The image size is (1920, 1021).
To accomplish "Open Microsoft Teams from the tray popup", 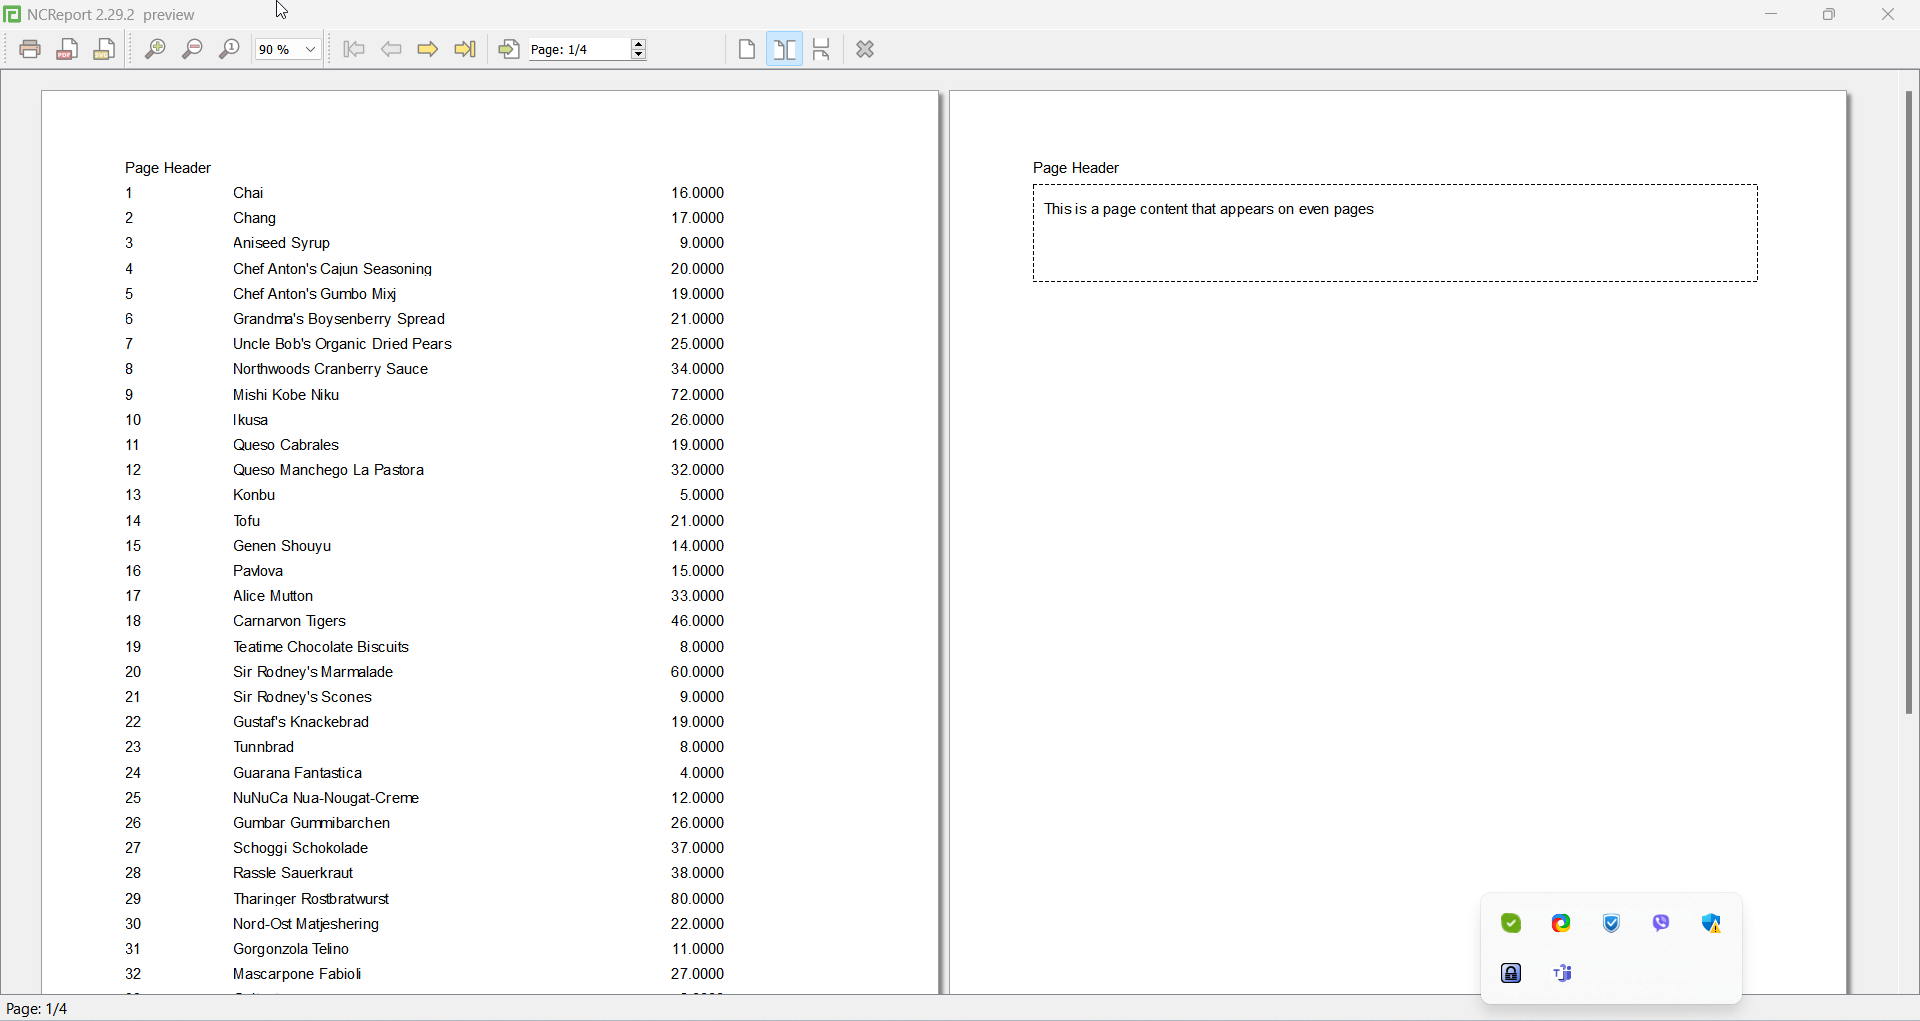I will 1563,973.
